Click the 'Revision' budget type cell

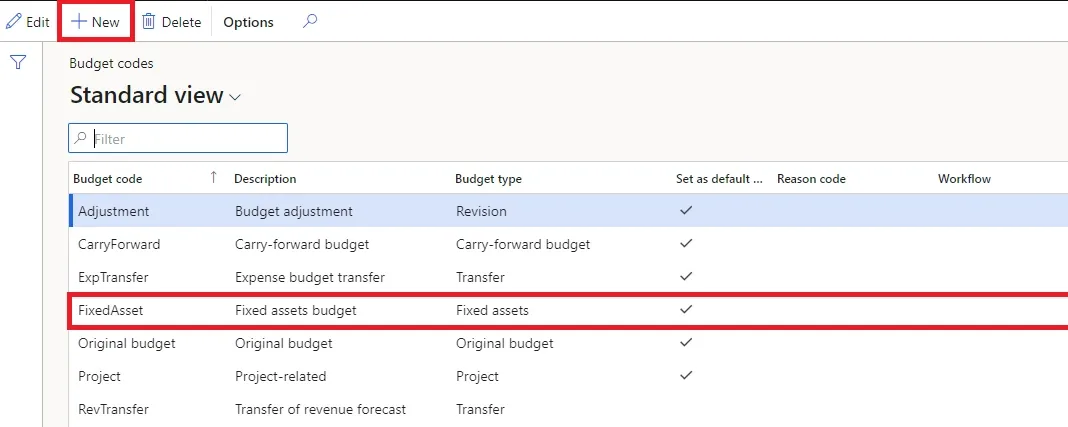click(x=482, y=211)
